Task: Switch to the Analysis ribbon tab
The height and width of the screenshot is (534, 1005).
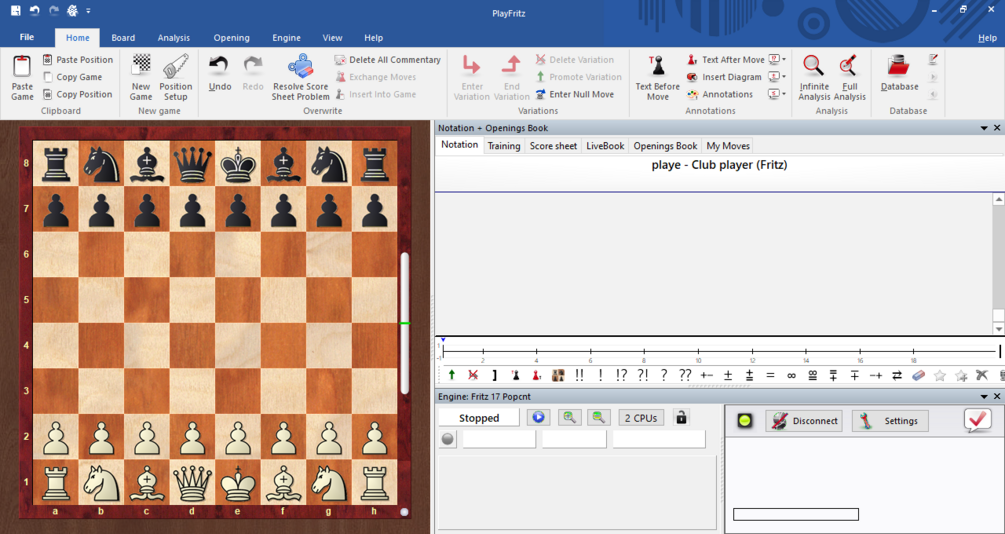Action: (174, 38)
